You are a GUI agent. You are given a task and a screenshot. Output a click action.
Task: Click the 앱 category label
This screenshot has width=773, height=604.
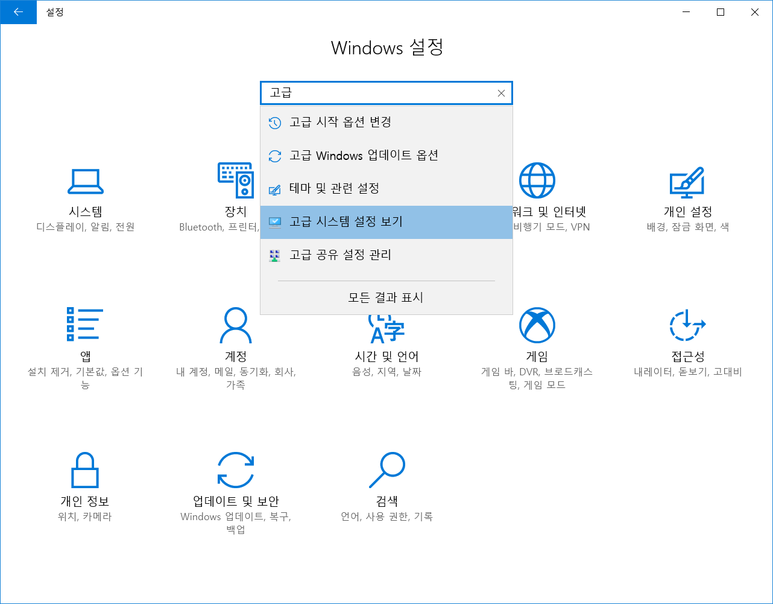[x=85, y=356]
